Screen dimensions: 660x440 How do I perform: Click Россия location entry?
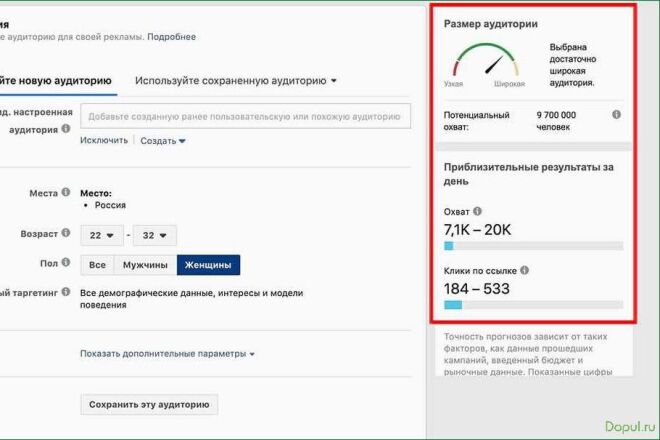110,205
